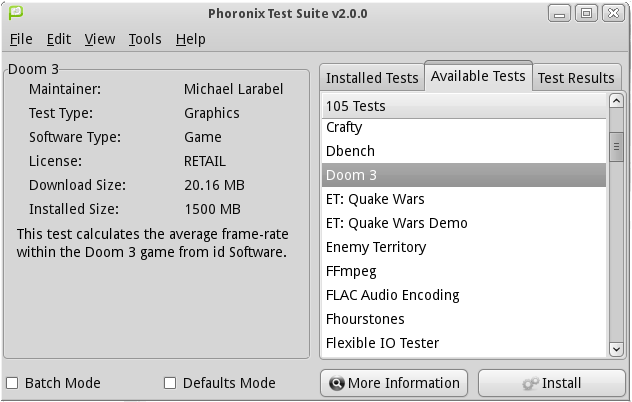Minimize the Phoronix Test Suite window
This screenshot has width=632, height=402.
pyautogui.click(x=559, y=13)
